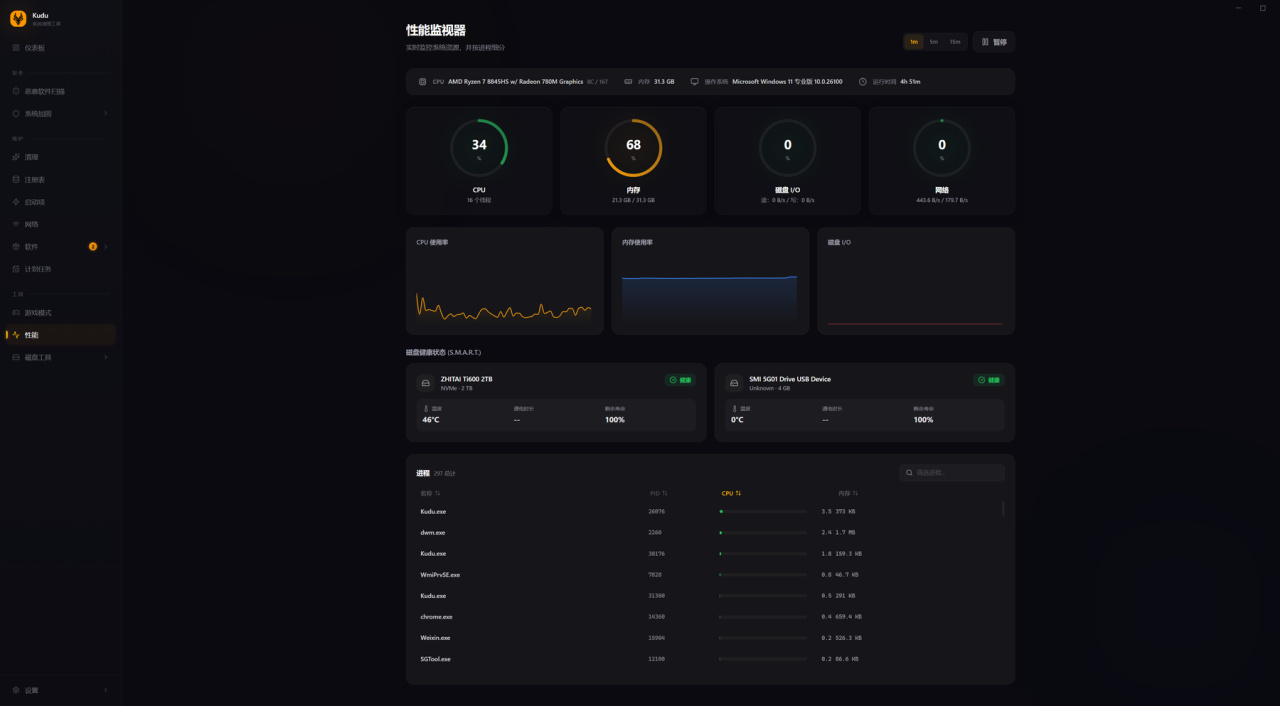Open the 软件 section in the sidebar
The image size is (1280, 706).
pos(59,246)
